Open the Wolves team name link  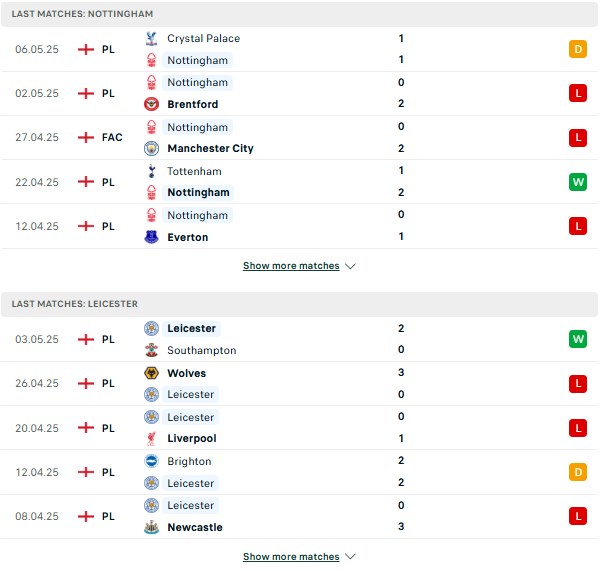coord(187,373)
